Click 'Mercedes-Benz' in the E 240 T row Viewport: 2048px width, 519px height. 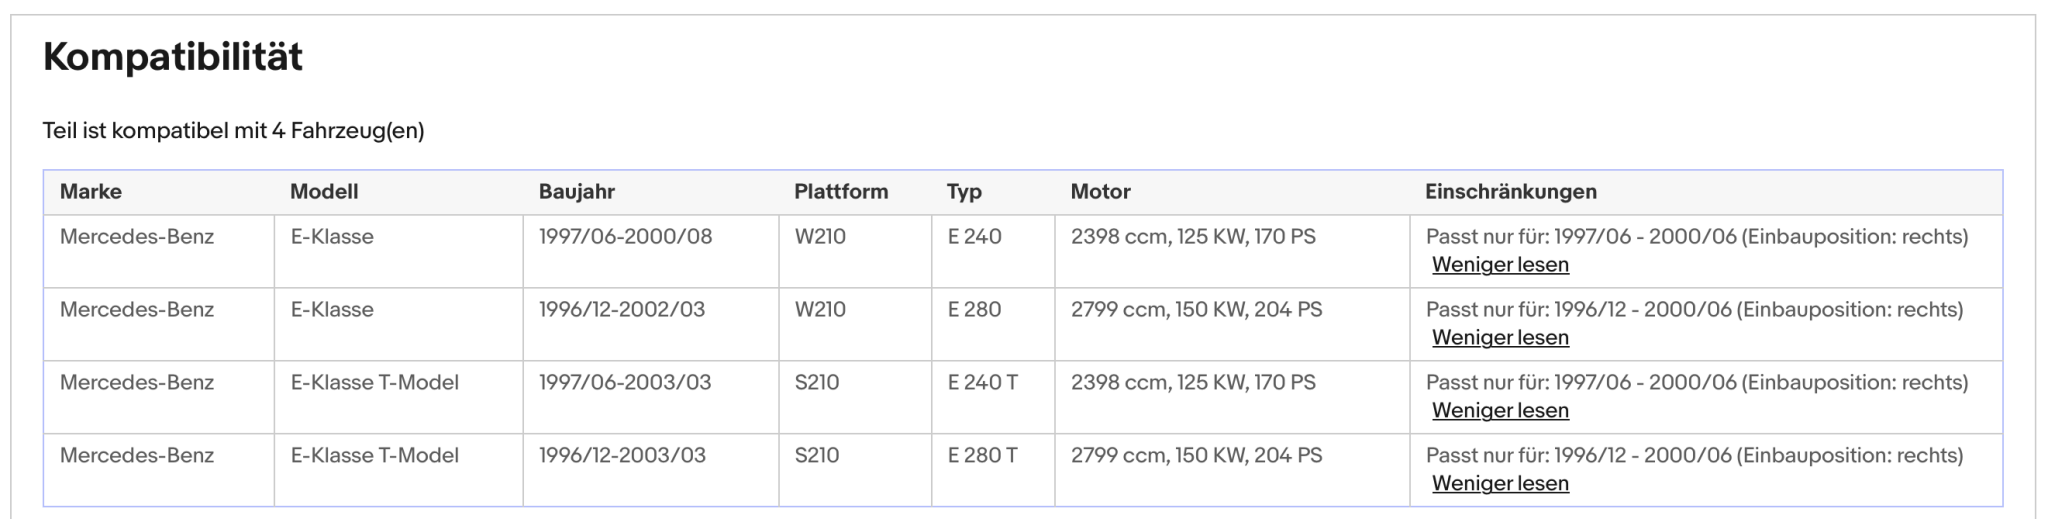click(137, 383)
